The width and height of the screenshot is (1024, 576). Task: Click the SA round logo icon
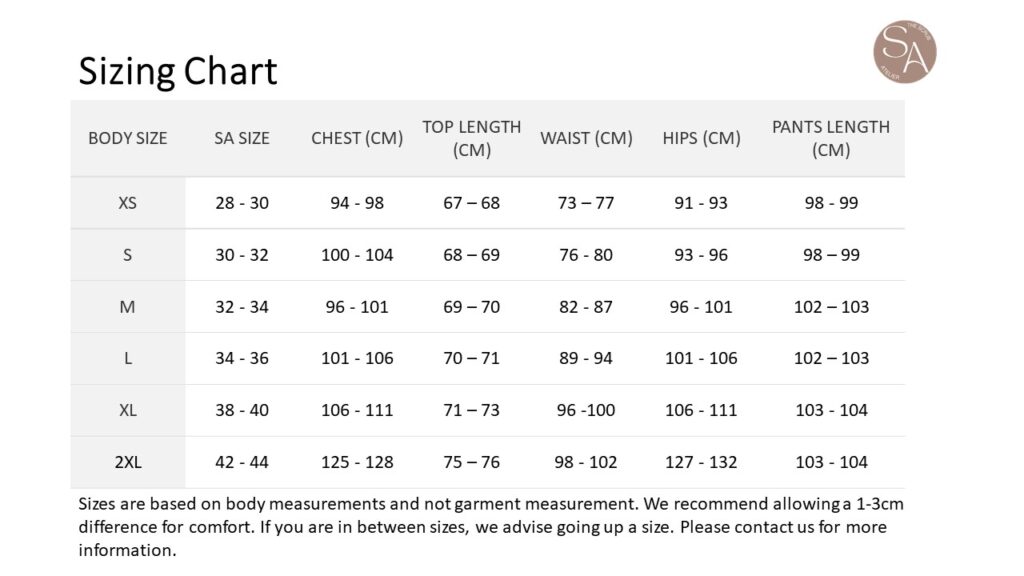point(904,52)
